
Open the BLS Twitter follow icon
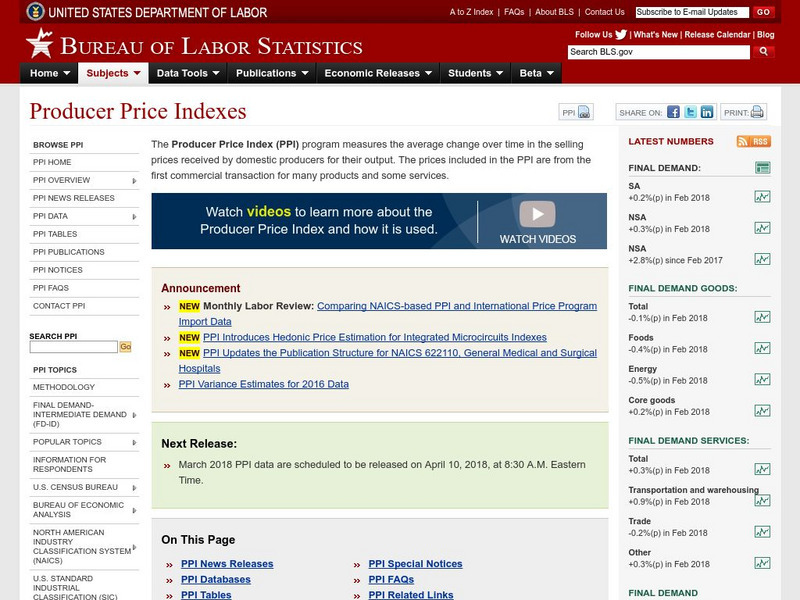click(620, 35)
